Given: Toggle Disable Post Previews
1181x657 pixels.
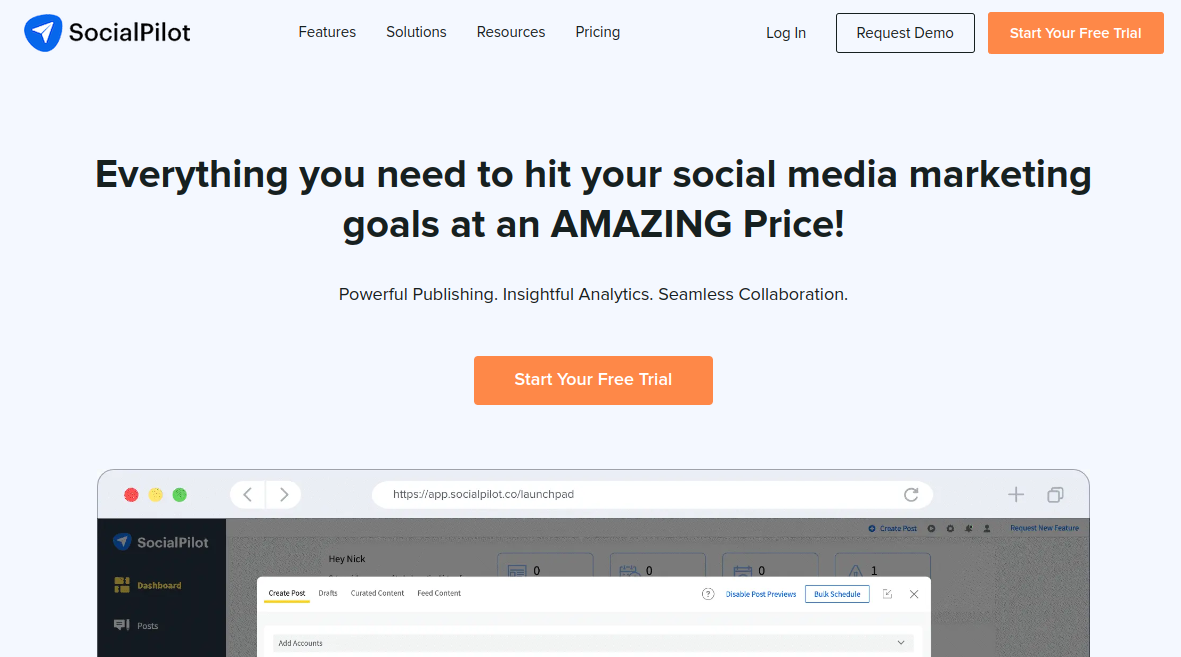Looking at the screenshot, I should pyautogui.click(x=761, y=594).
